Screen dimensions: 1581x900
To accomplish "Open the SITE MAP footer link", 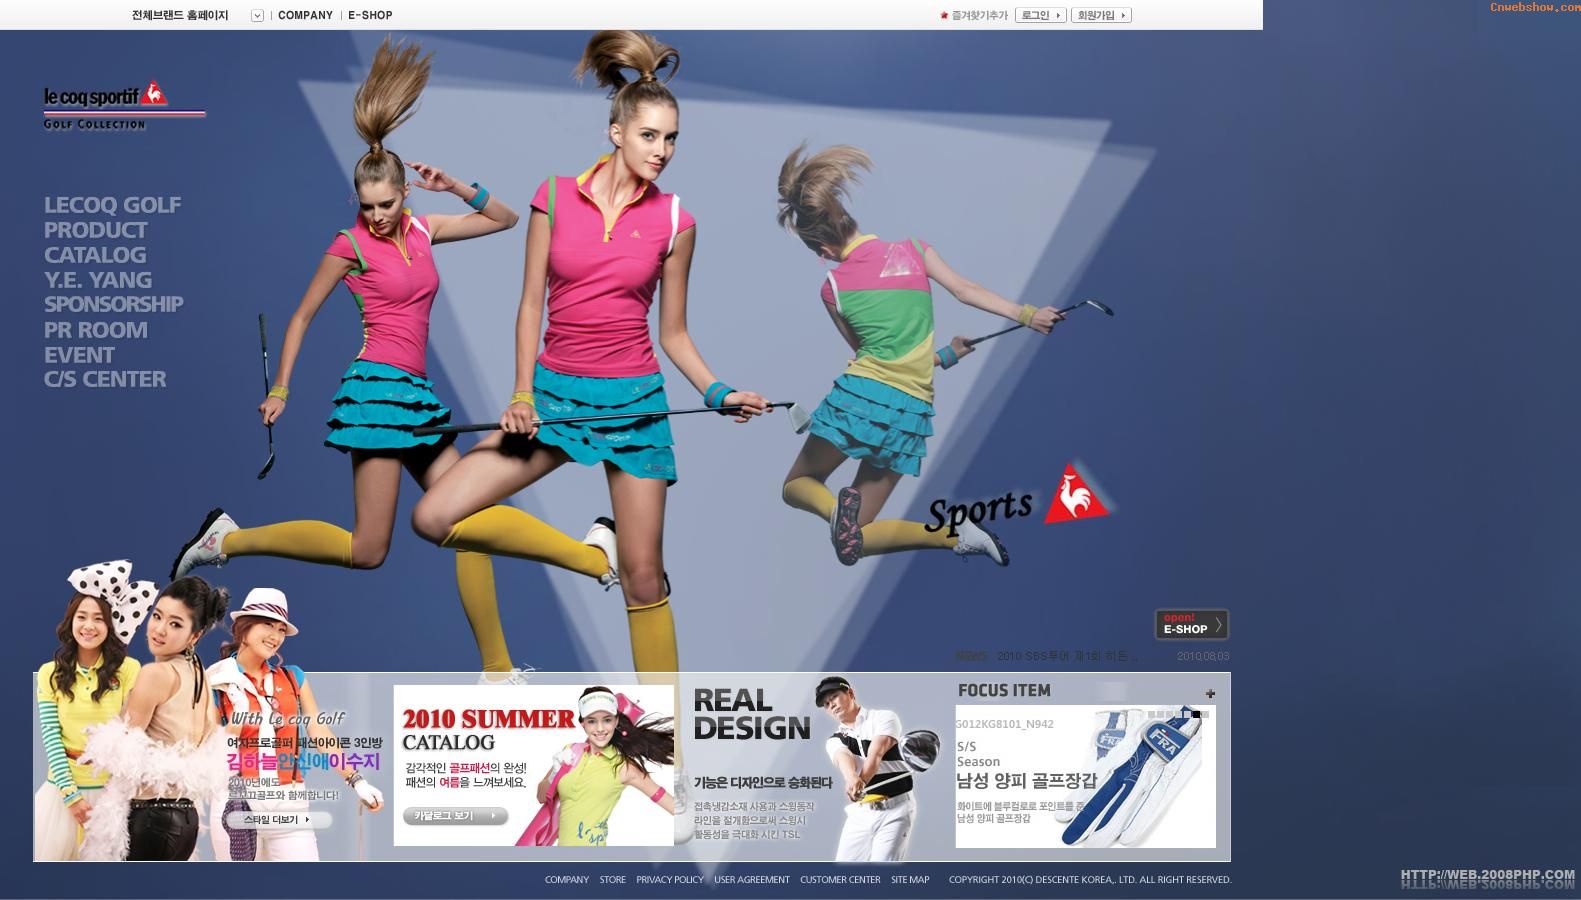I will (910, 880).
